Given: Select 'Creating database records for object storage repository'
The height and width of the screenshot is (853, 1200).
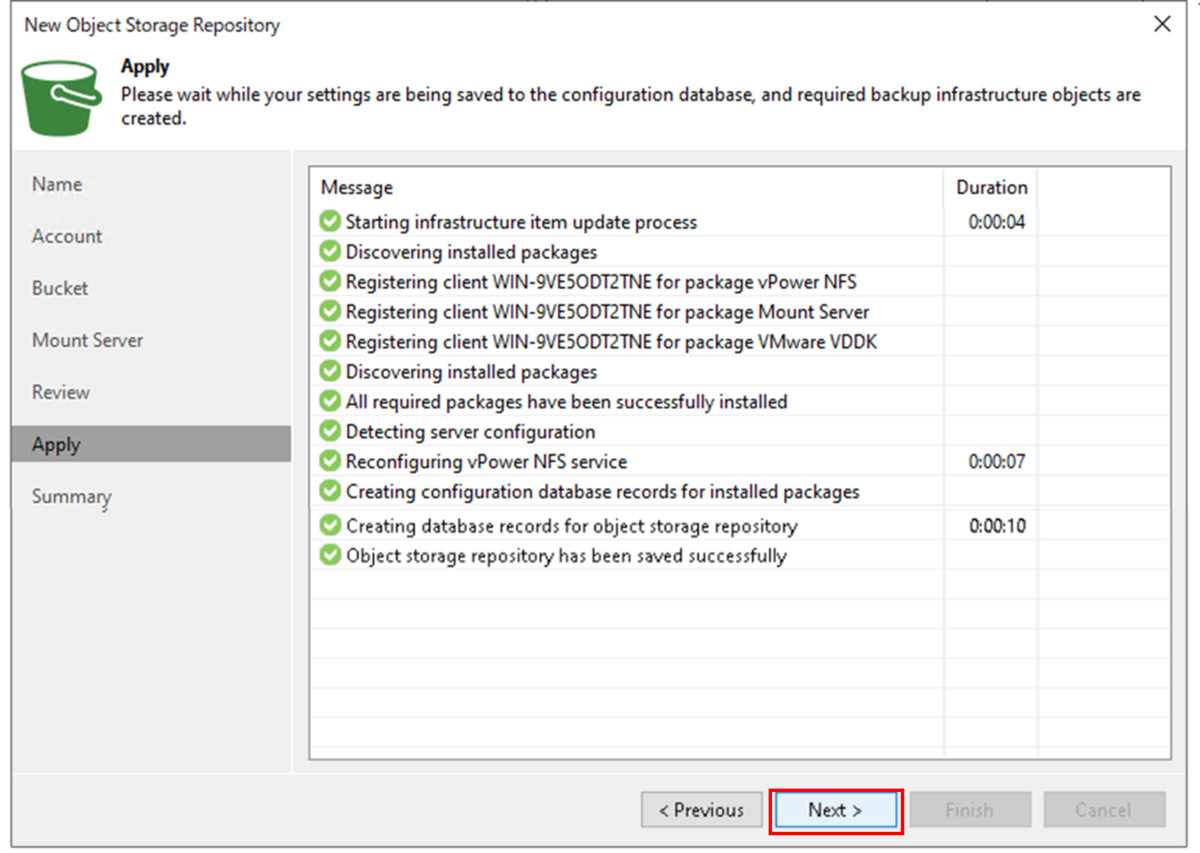Looking at the screenshot, I should pos(740,525).
